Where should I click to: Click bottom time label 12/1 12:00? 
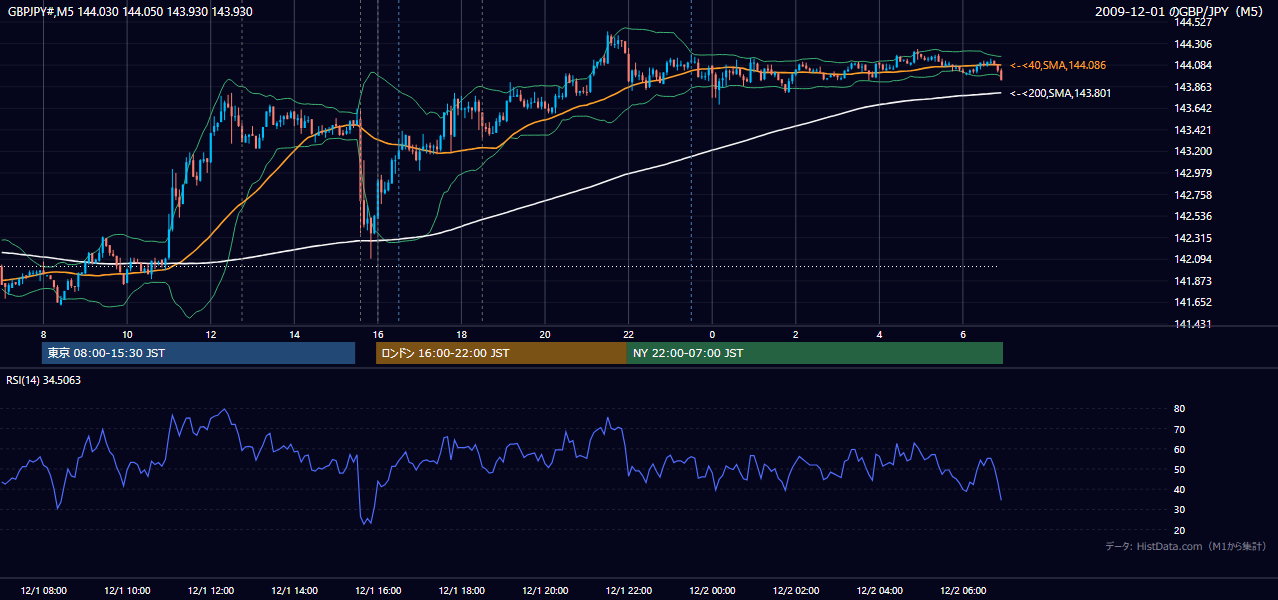pos(211,591)
